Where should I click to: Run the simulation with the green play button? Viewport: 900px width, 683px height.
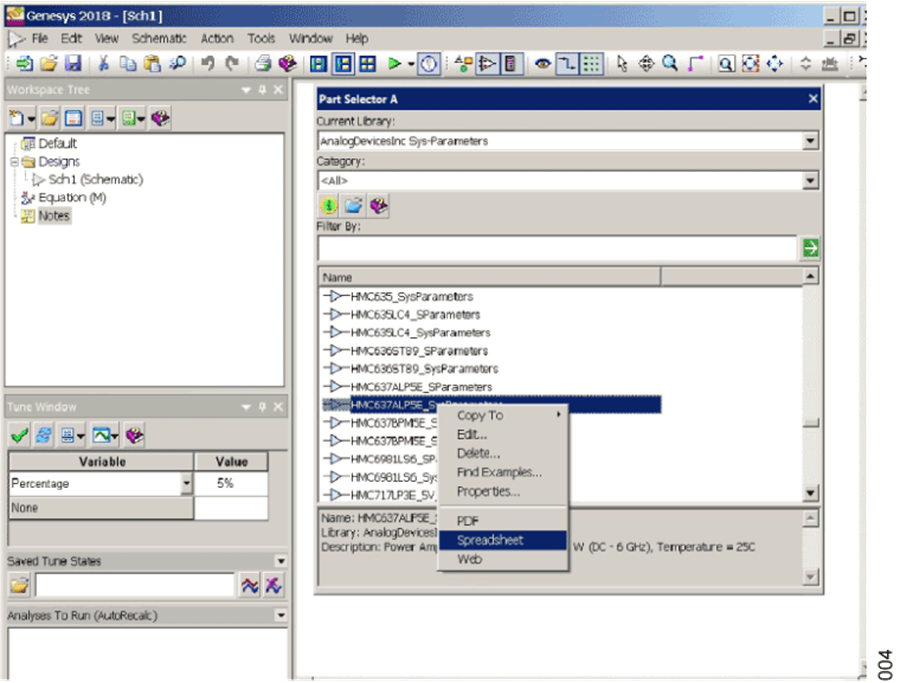pos(394,63)
